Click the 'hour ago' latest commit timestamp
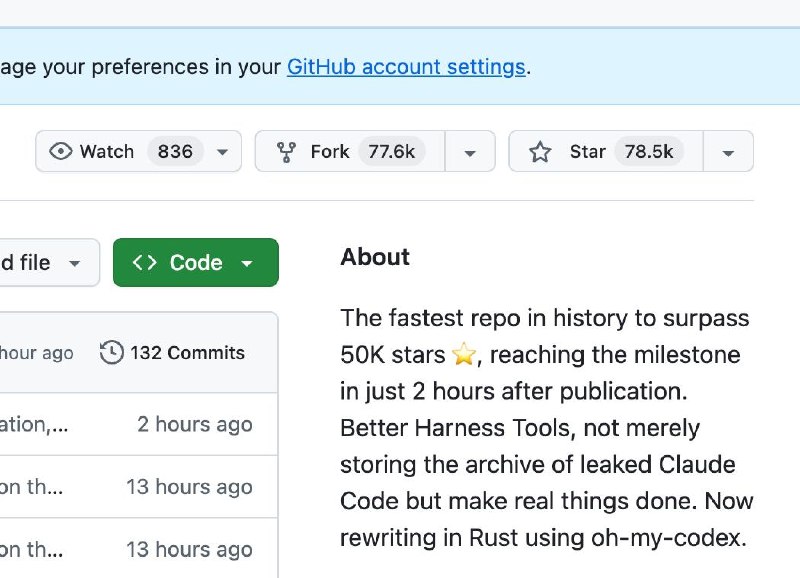The image size is (800, 578). click(36, 353)
